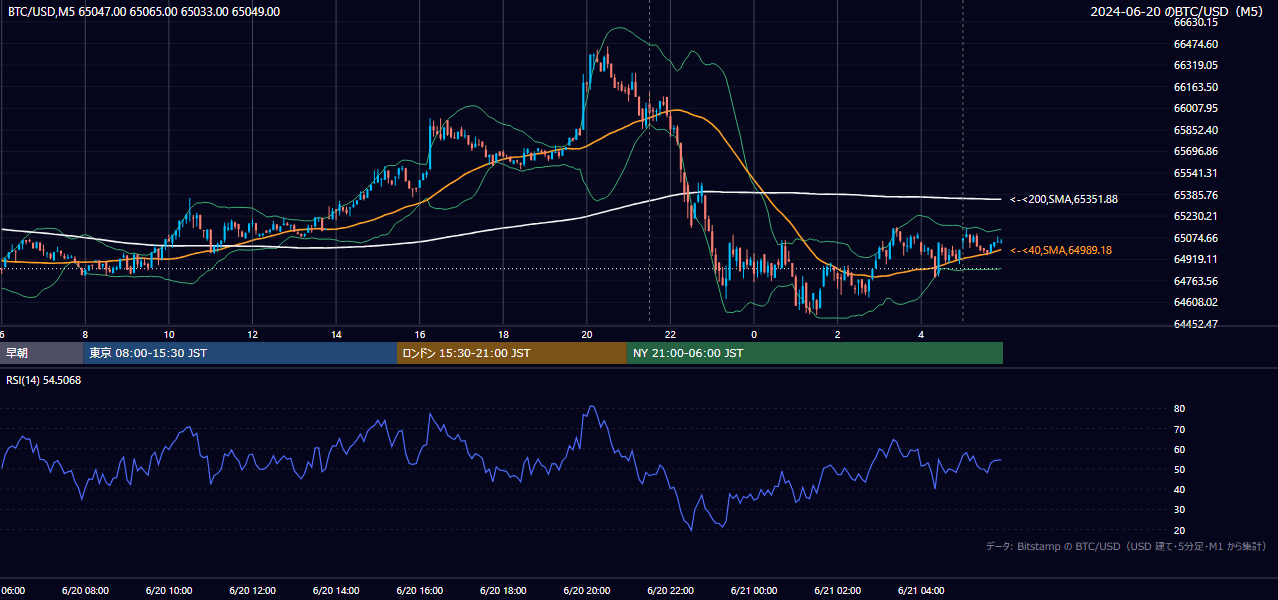Click the データ: Bitstamp の BTC/USD source note
1278x600 pixels.
coord(1127,546)
